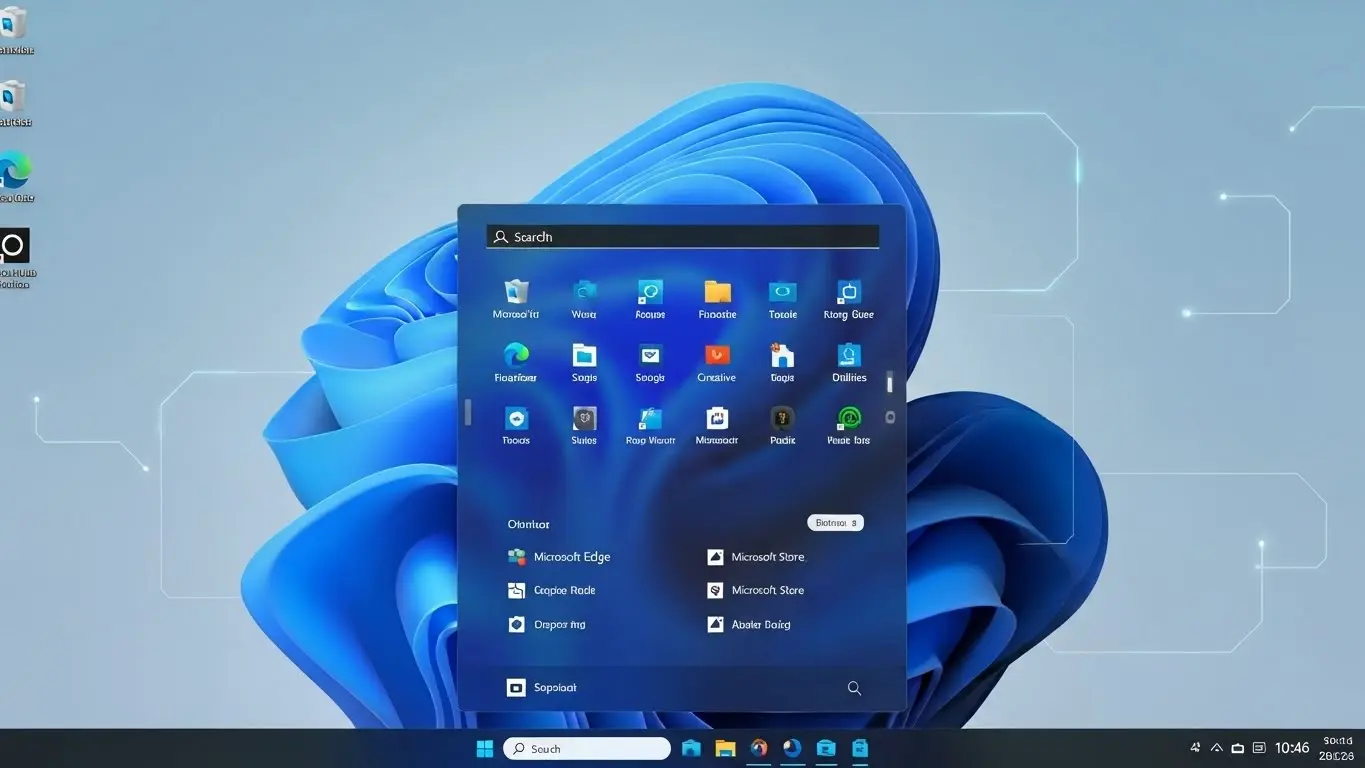Open Firefox from the taskbar

pyautogui.click(x=758, y=747)
